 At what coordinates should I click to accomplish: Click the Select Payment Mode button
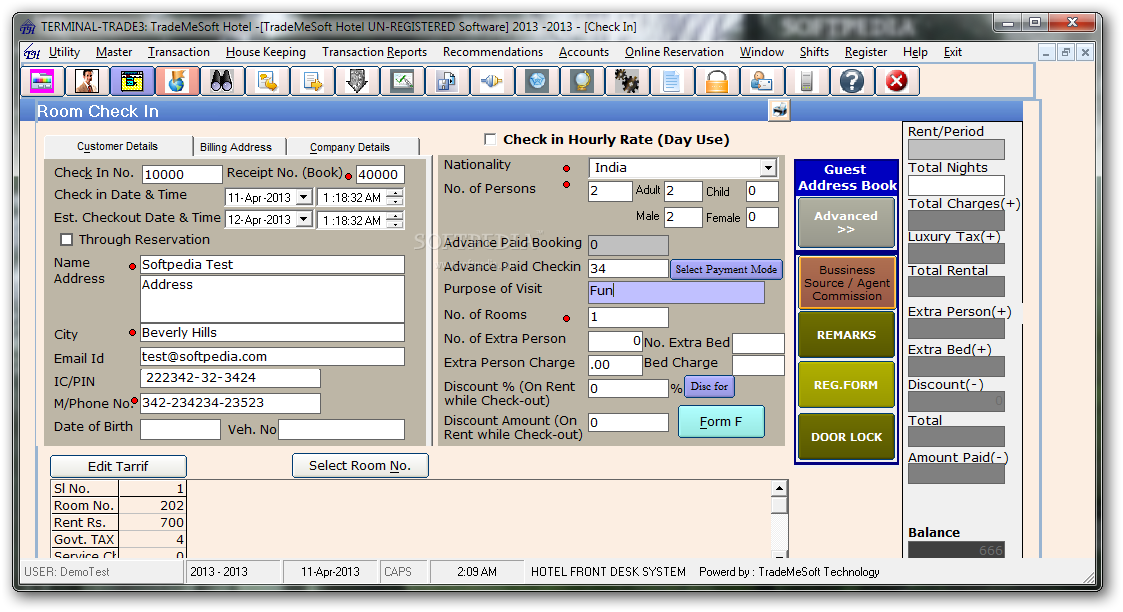[x=726, y=269]
